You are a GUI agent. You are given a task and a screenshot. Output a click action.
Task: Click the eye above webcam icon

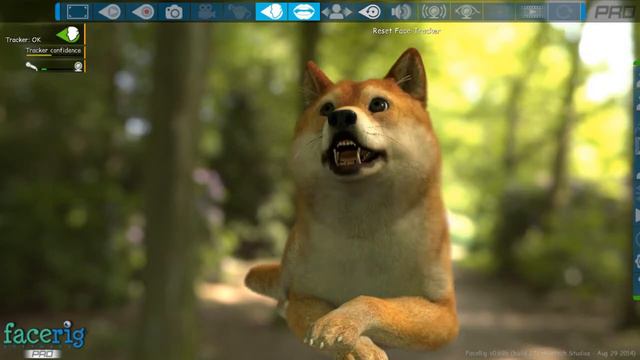point(467,12)
